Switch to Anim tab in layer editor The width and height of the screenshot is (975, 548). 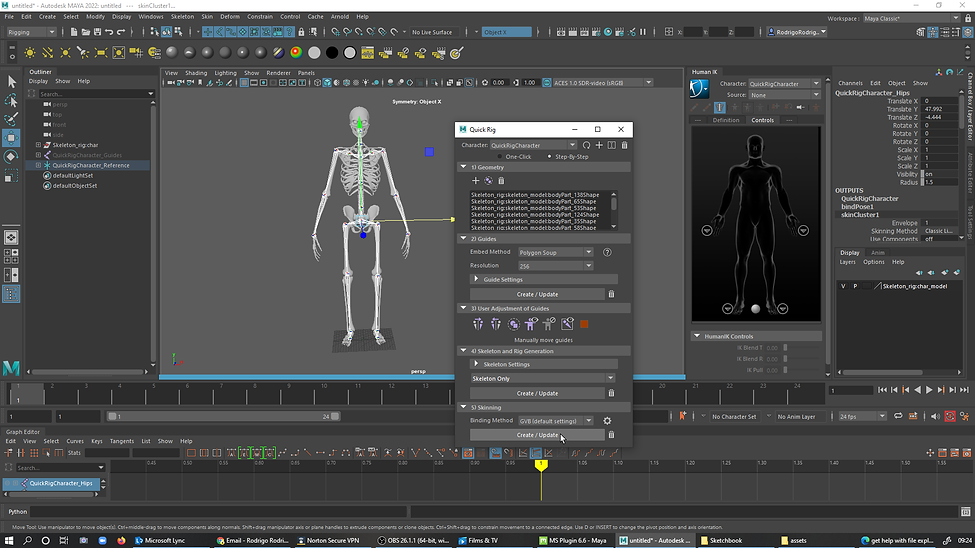click(877, 253)
